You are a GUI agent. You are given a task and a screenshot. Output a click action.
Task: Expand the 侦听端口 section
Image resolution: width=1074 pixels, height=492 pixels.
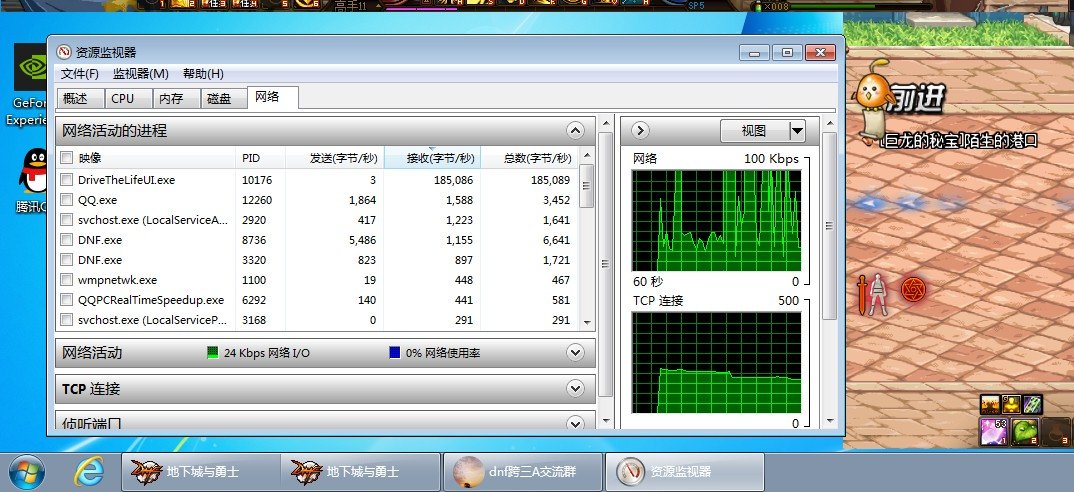pyautogui.click(x=575, y=423)
